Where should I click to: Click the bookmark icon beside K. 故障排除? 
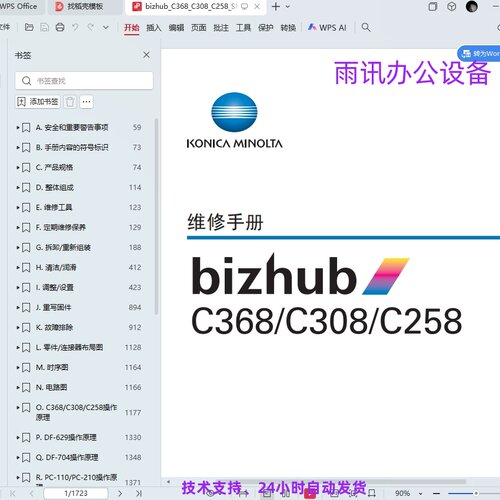[x=26, y=327]
